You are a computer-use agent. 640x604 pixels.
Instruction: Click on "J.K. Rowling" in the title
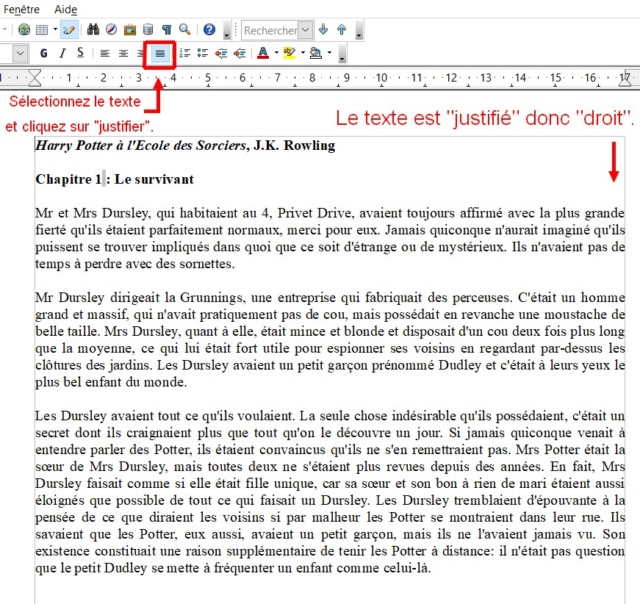tap(294, 145)
